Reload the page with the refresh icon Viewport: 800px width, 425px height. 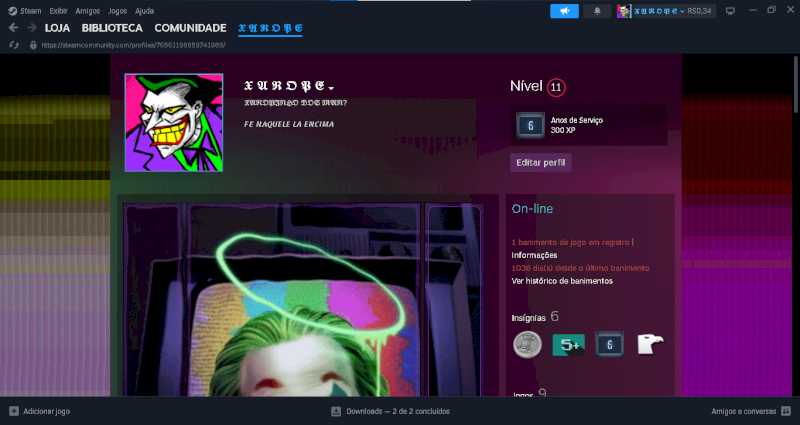tap(14, 45)
